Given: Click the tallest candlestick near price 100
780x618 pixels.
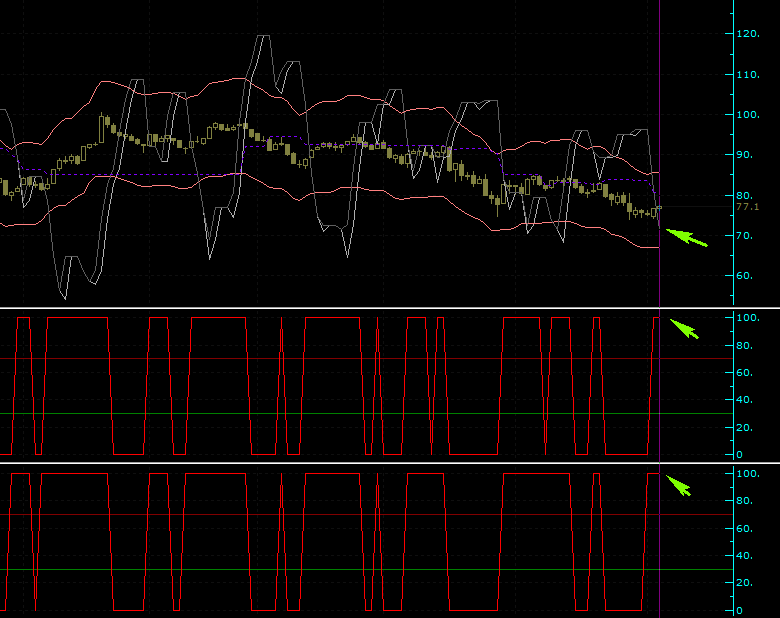Looking at the screenshot, I should (x=101, y=128).
